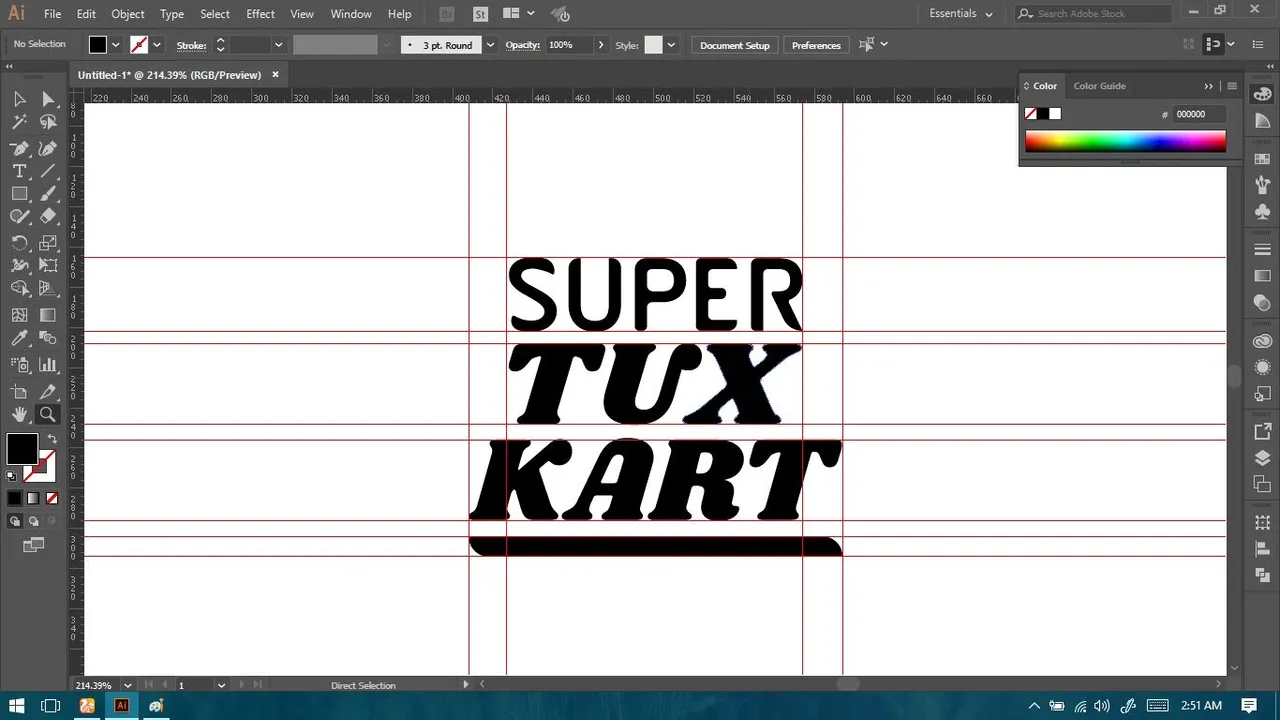Open the Style dropdown

(671, 45)
